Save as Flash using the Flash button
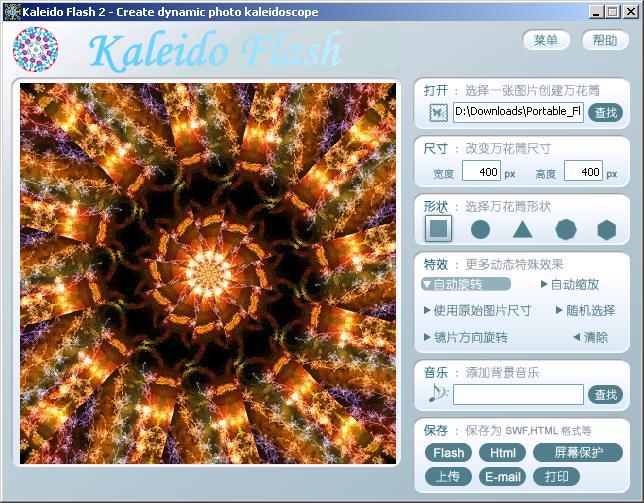The height and width of the screenshot is (503, 644). [449, 453]
